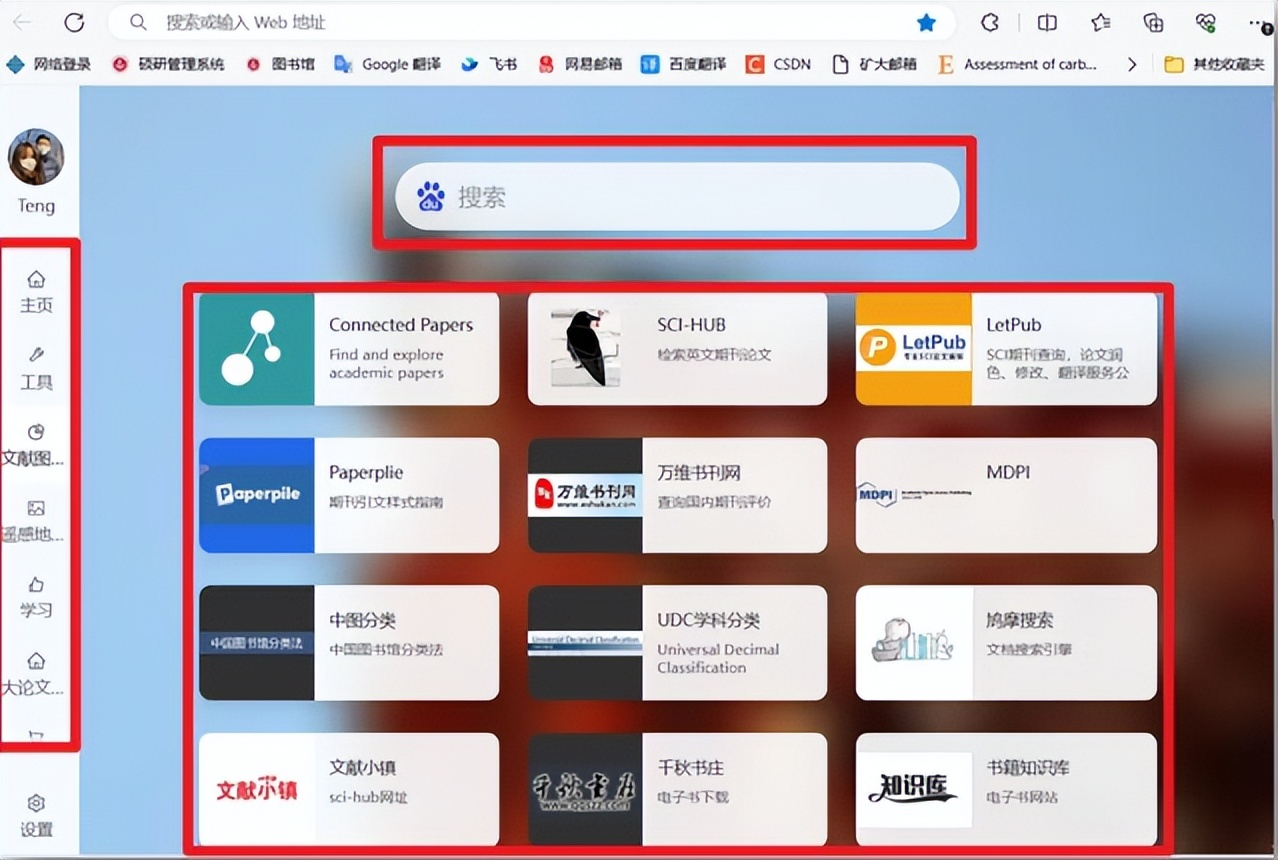Open 学习 category in sidebar
1278x860 pixels.
[x=36, y=597]
